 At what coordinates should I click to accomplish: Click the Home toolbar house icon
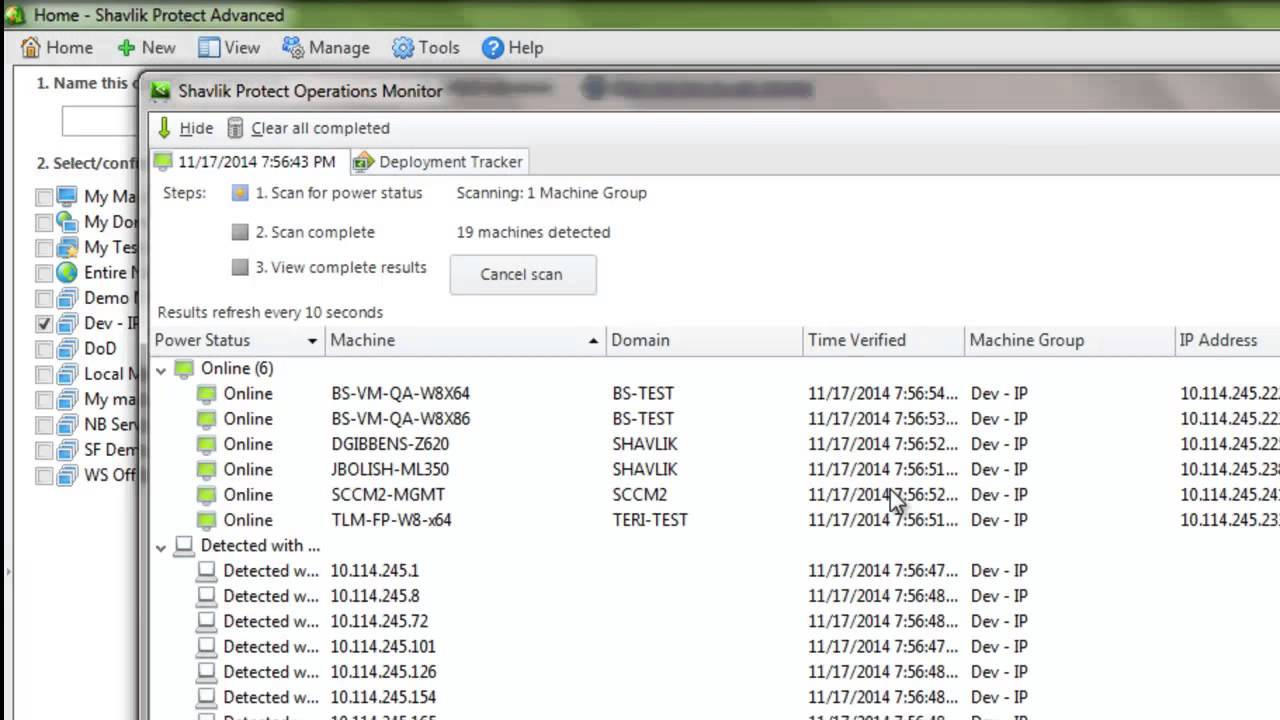[31, 47]
